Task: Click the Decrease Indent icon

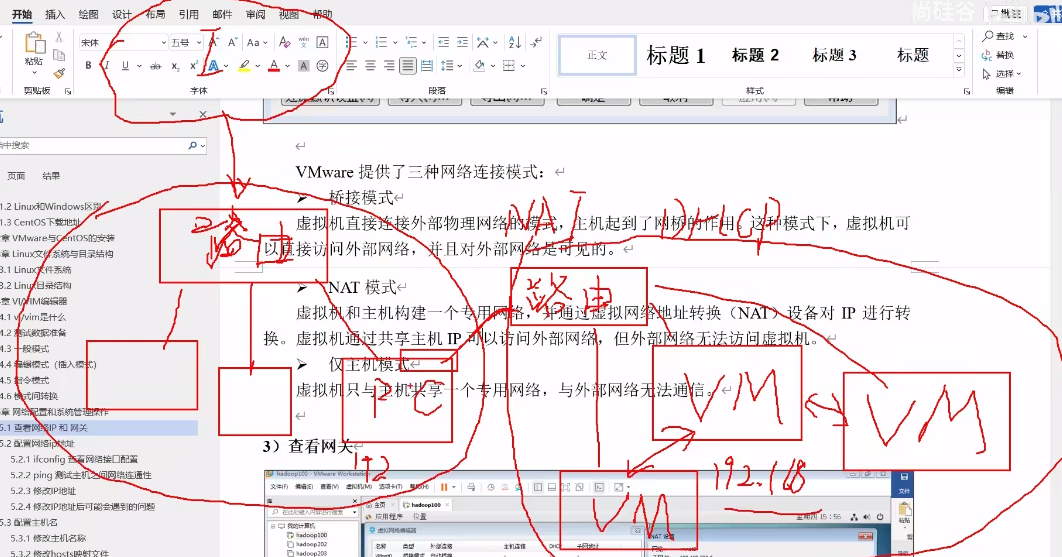Action: click(444, 42)
